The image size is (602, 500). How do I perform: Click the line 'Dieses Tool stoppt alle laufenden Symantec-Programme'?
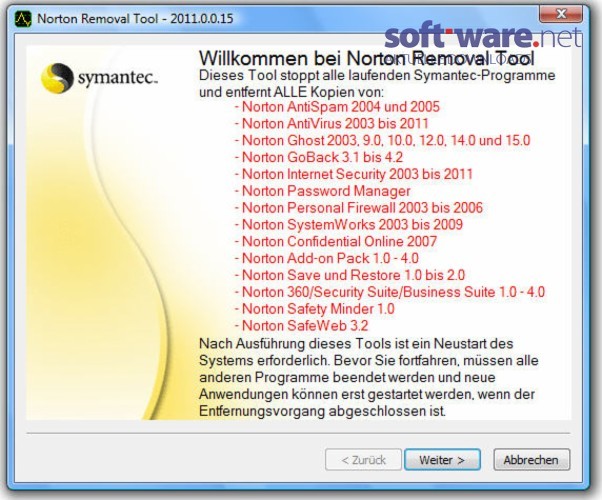pos(377,76)
